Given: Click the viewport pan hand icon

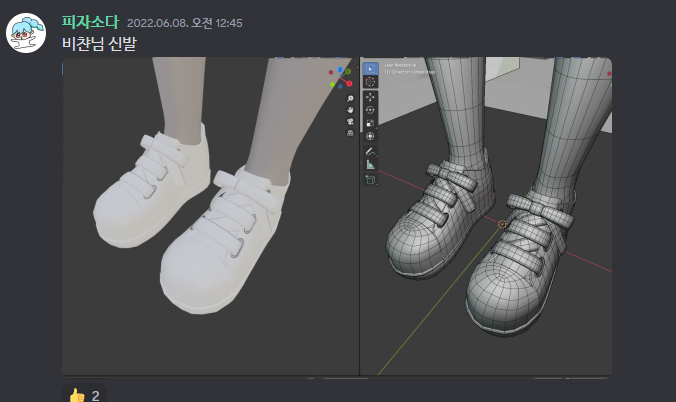Looking at the screenshot, I should pyautogui.click(x=350, y=111).
